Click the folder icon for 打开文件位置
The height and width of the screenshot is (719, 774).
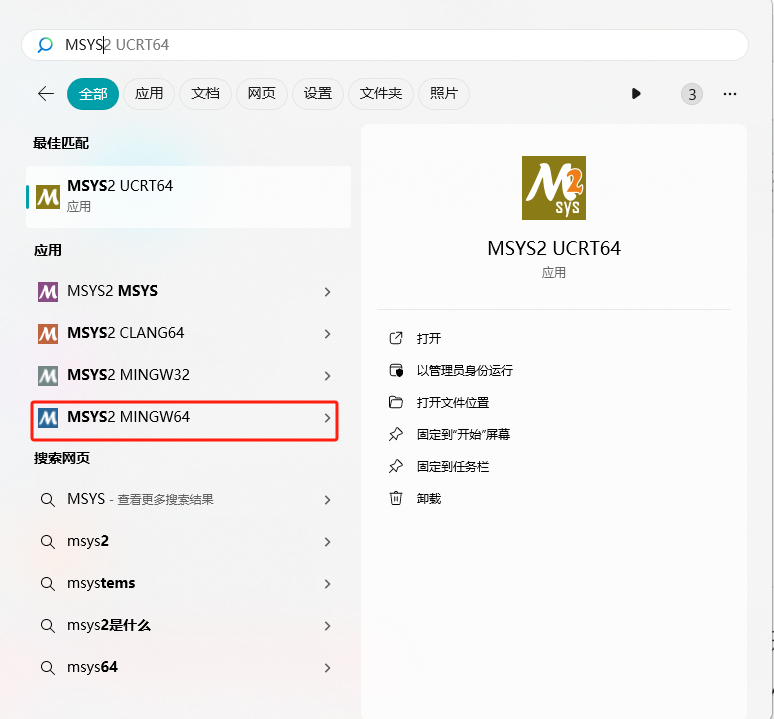pos(395,402)
